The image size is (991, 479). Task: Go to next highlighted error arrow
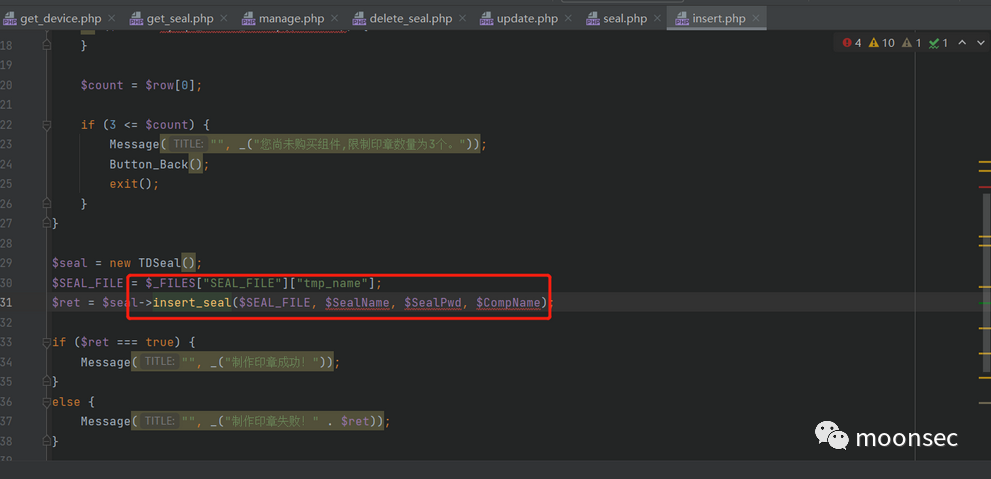pos(980,43)
